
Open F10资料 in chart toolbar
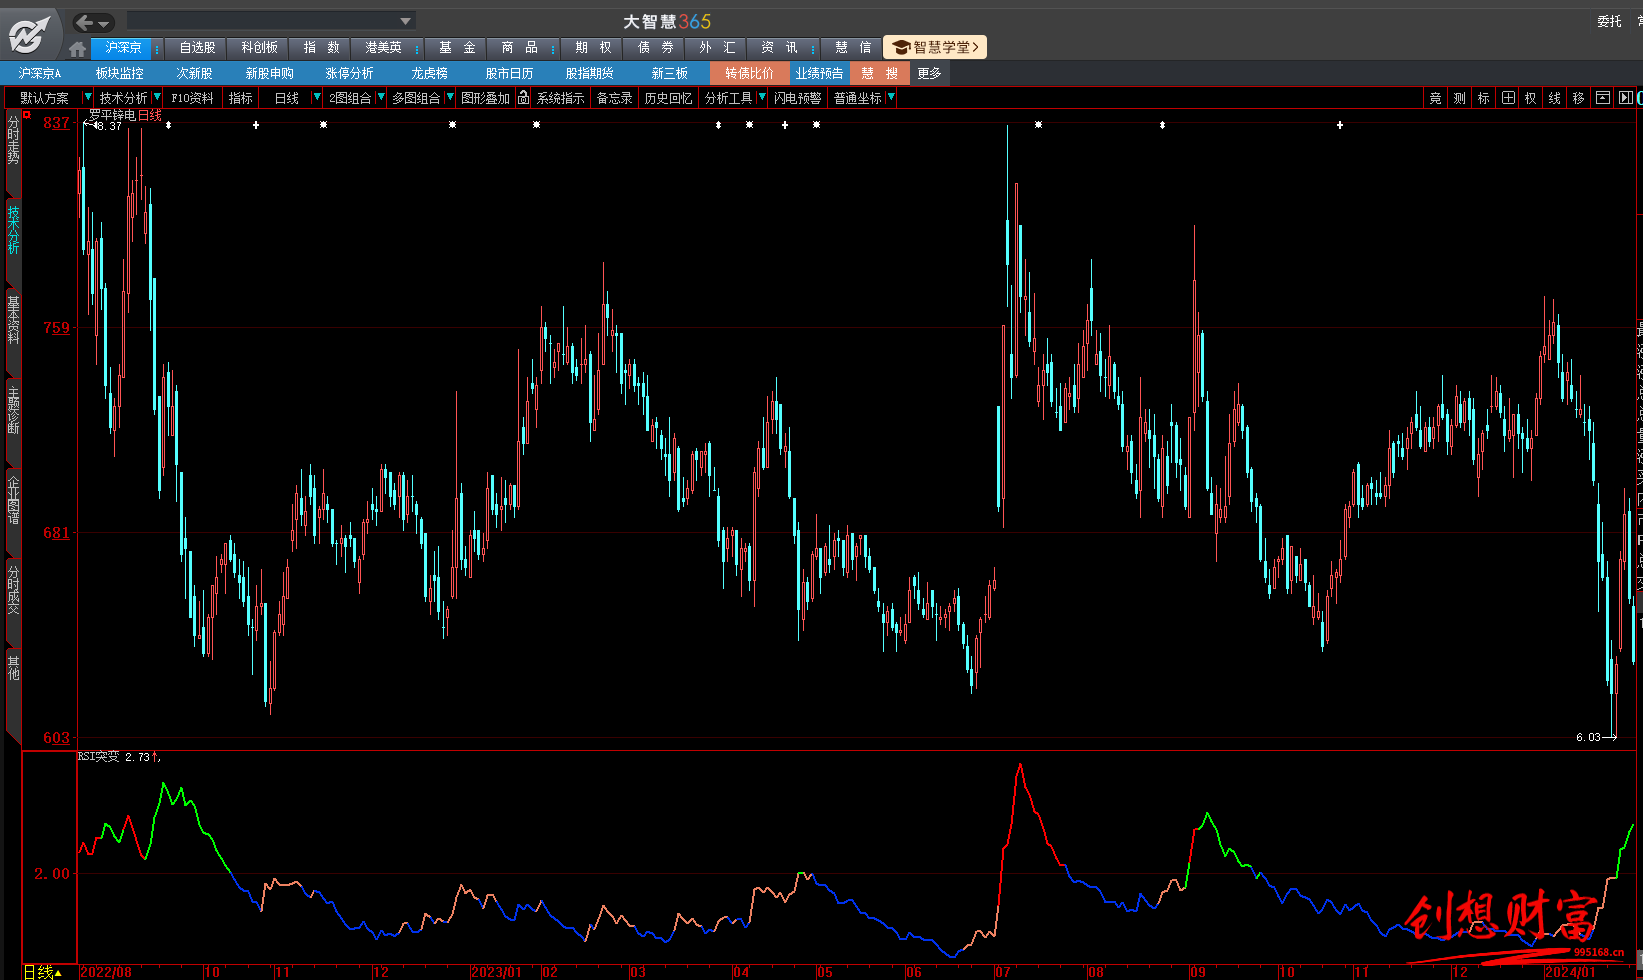point(192,98)
